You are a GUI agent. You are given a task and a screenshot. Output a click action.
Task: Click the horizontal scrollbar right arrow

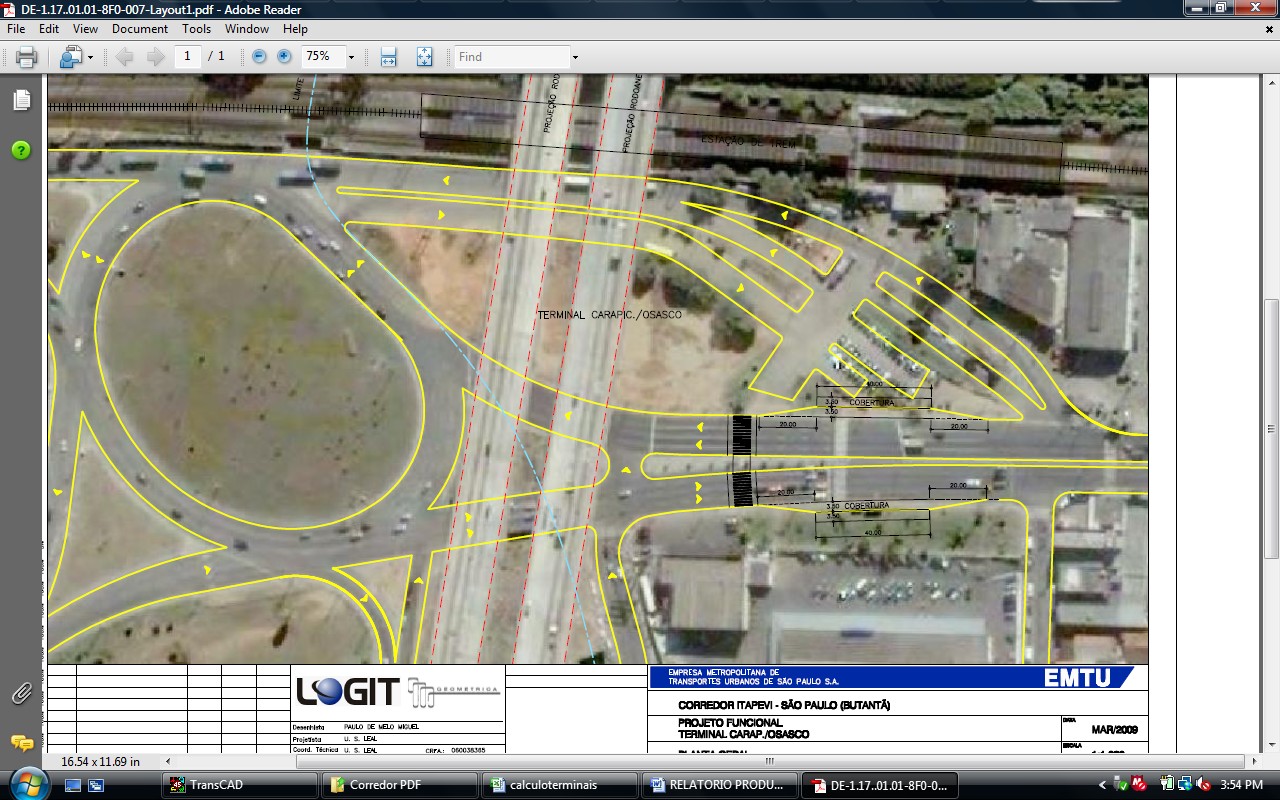pos(1256,761)
